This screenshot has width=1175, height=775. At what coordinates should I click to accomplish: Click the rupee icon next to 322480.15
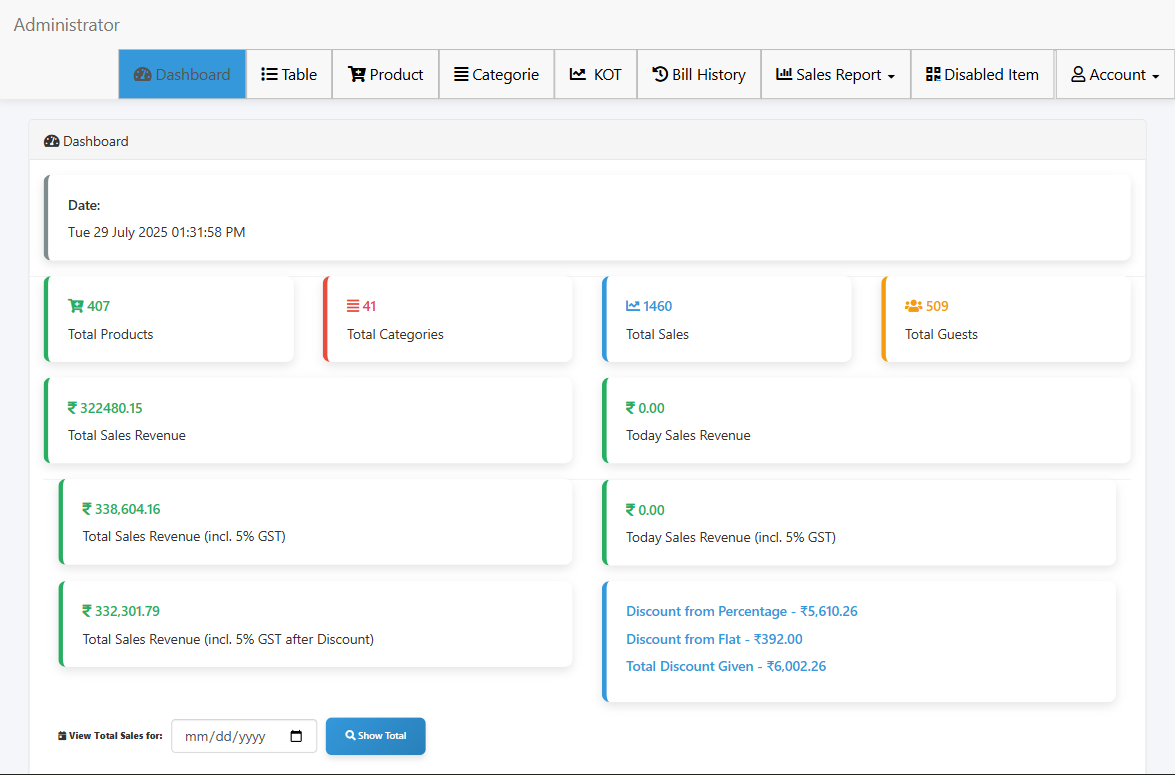72,408
